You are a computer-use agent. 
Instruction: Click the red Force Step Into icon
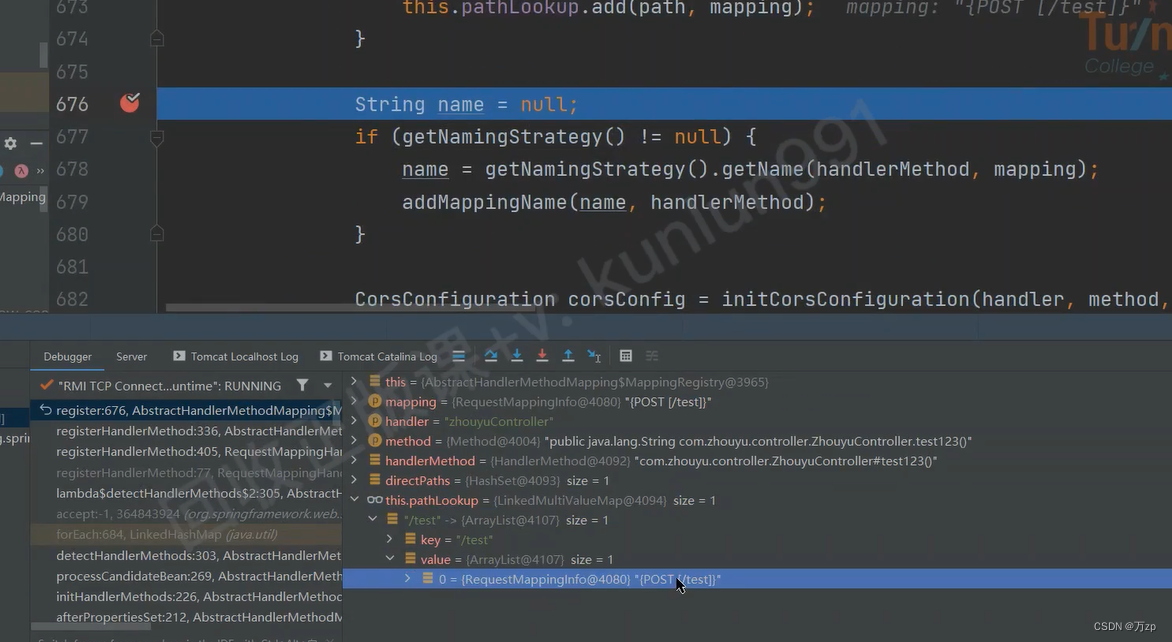click(x=543, y=356)
